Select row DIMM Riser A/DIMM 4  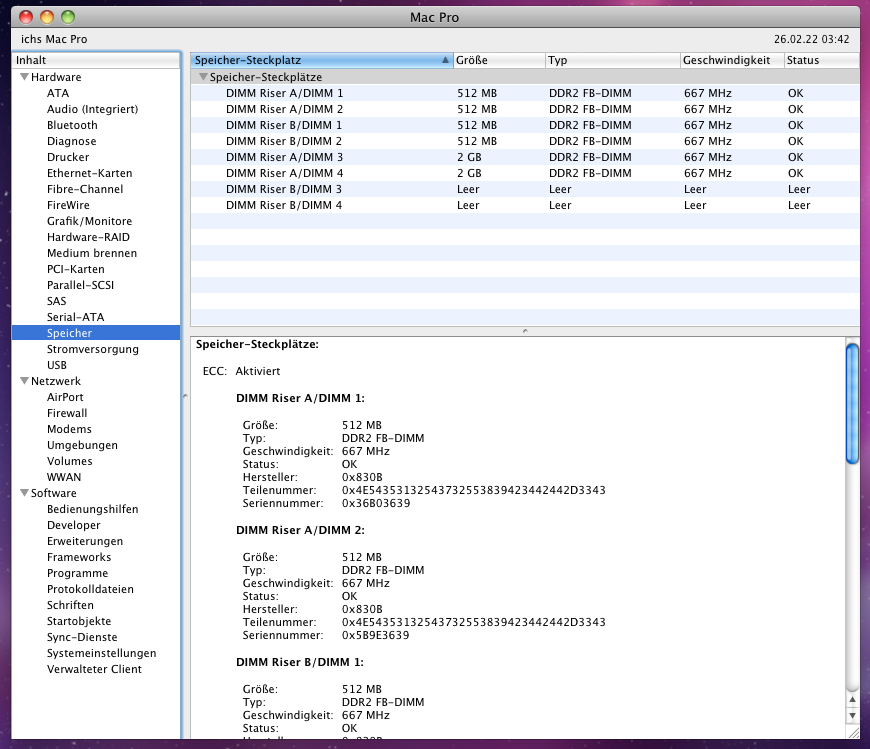pyautogui.click(x=525, y=173)
